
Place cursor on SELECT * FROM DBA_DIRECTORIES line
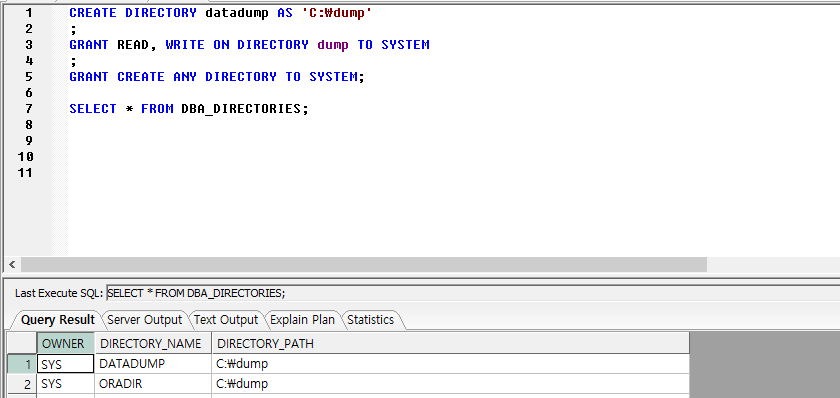coord(189,109)
